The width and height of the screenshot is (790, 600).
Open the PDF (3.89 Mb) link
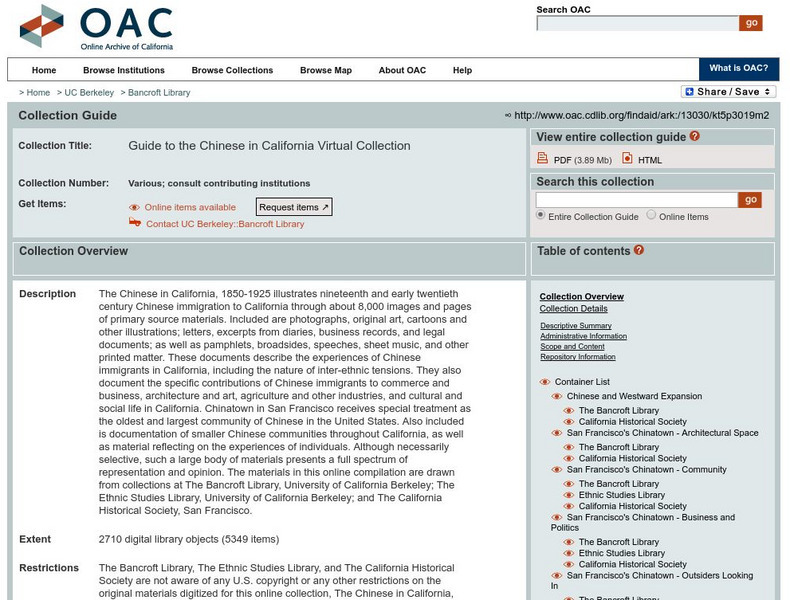(582, 160)
